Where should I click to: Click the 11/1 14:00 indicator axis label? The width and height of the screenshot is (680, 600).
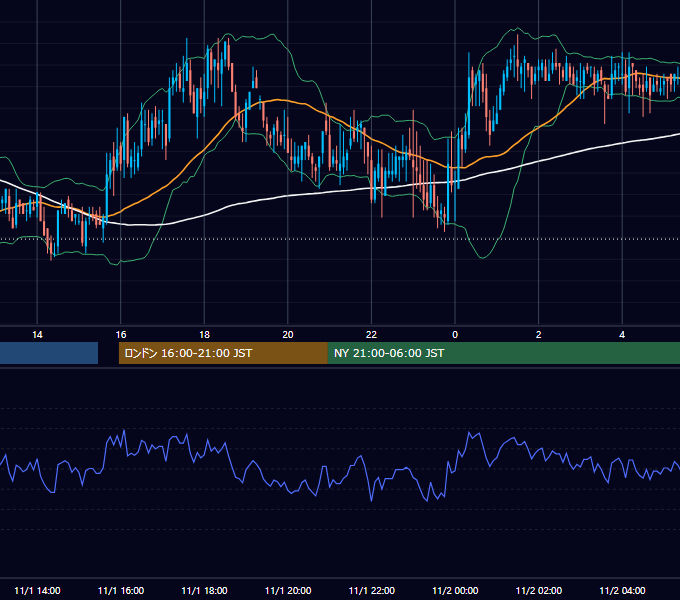[37, 590]
